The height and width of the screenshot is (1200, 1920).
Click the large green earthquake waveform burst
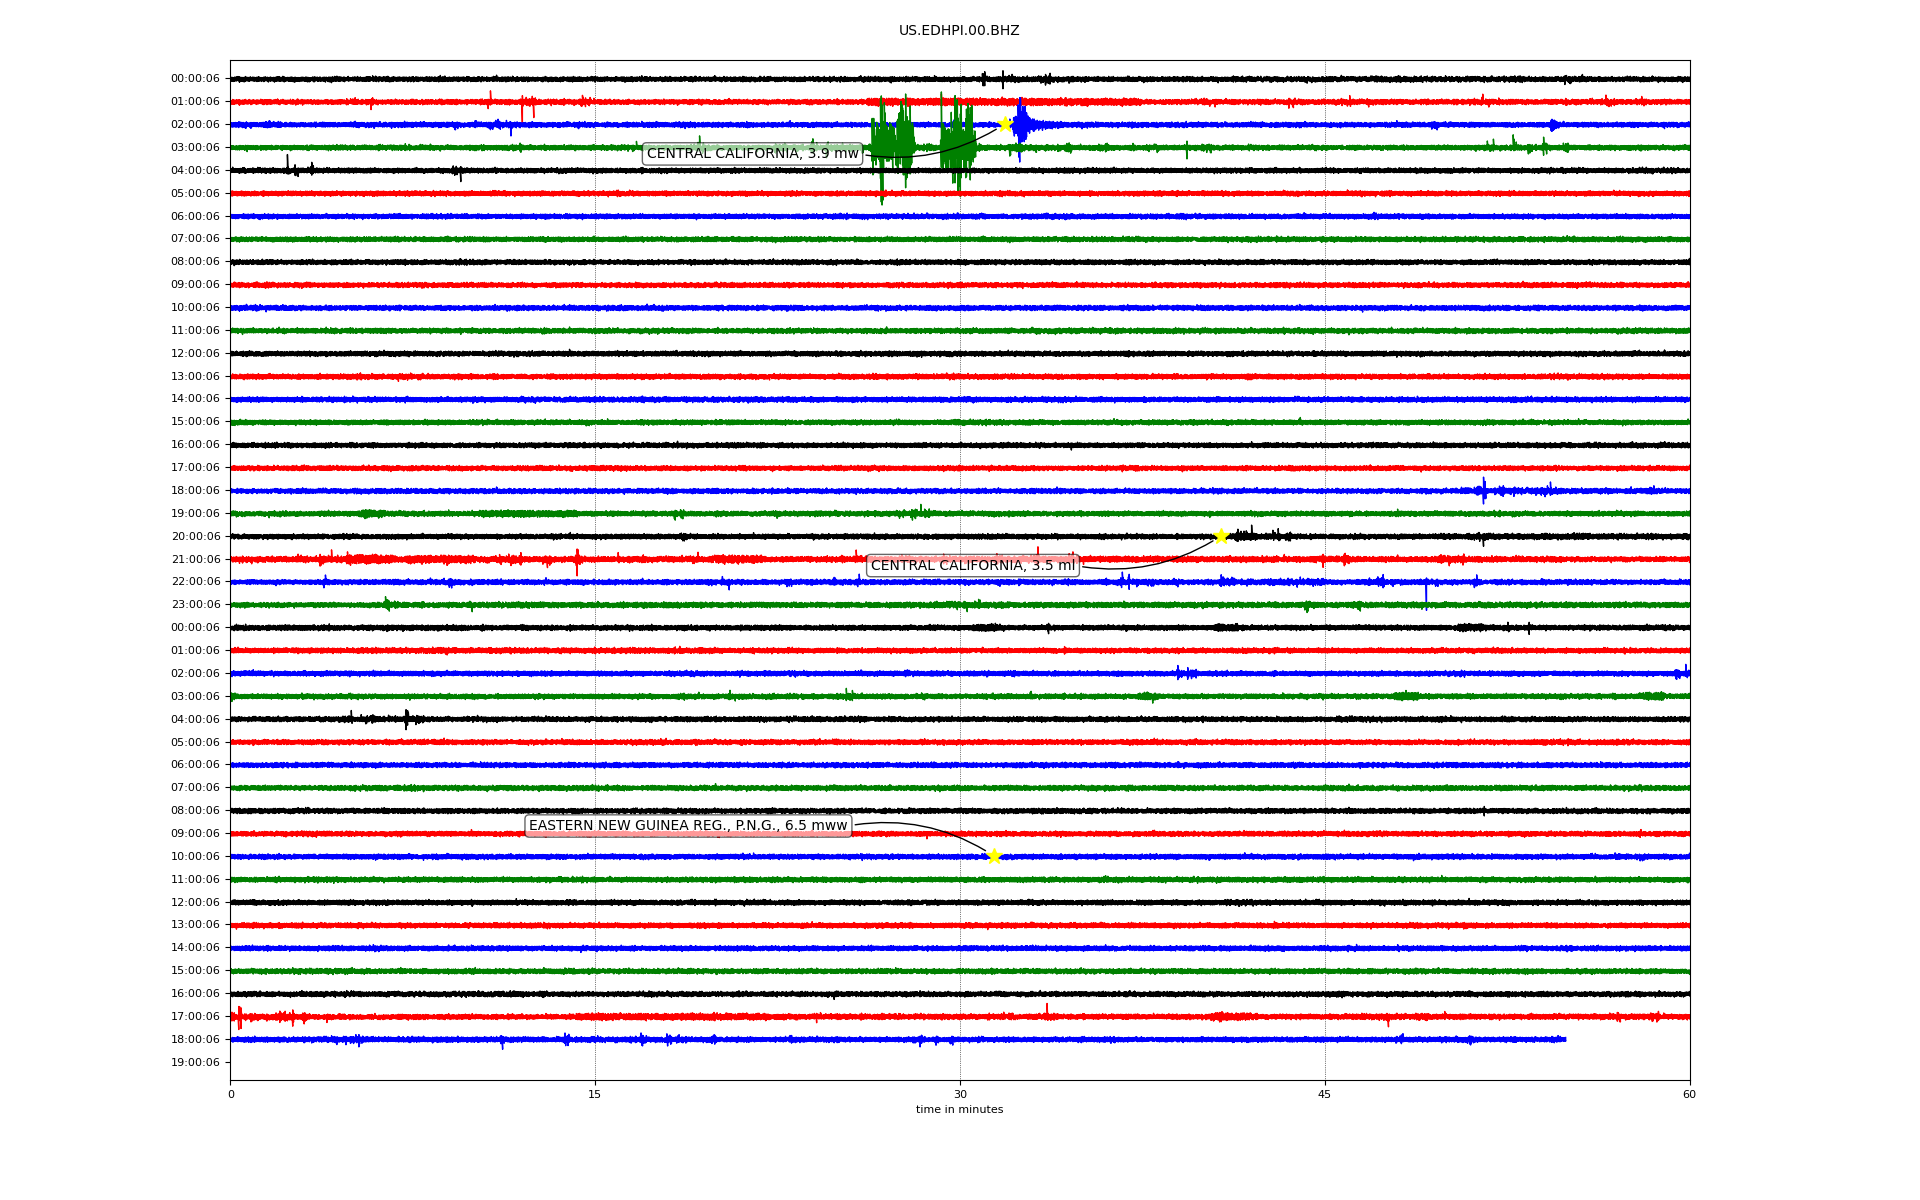[893, 145]
